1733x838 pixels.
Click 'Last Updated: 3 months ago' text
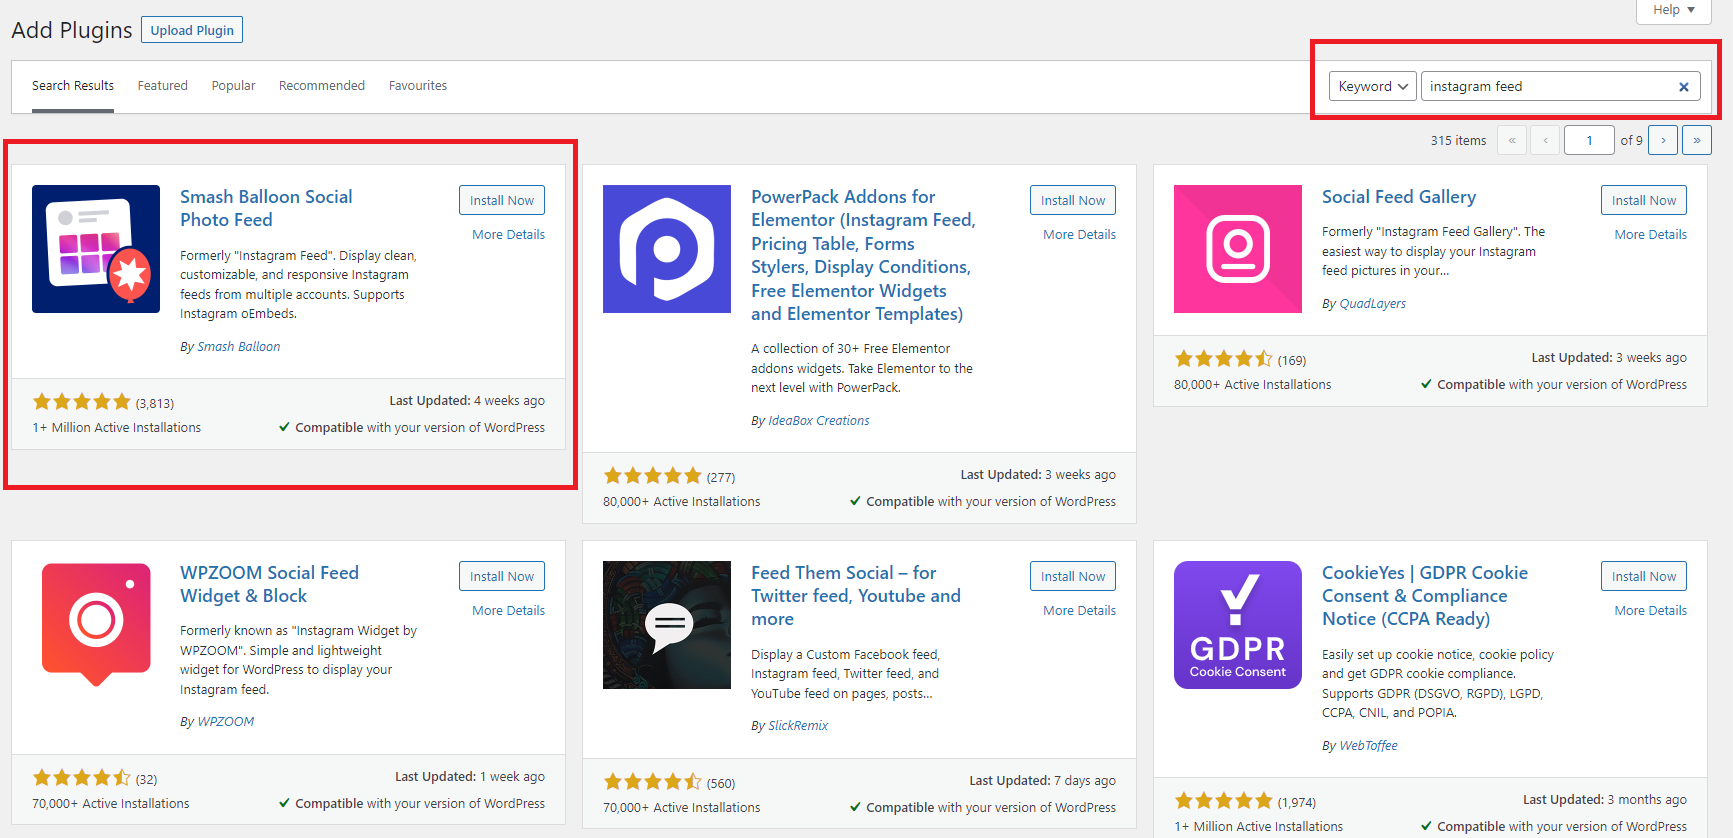click(1605, 800)
